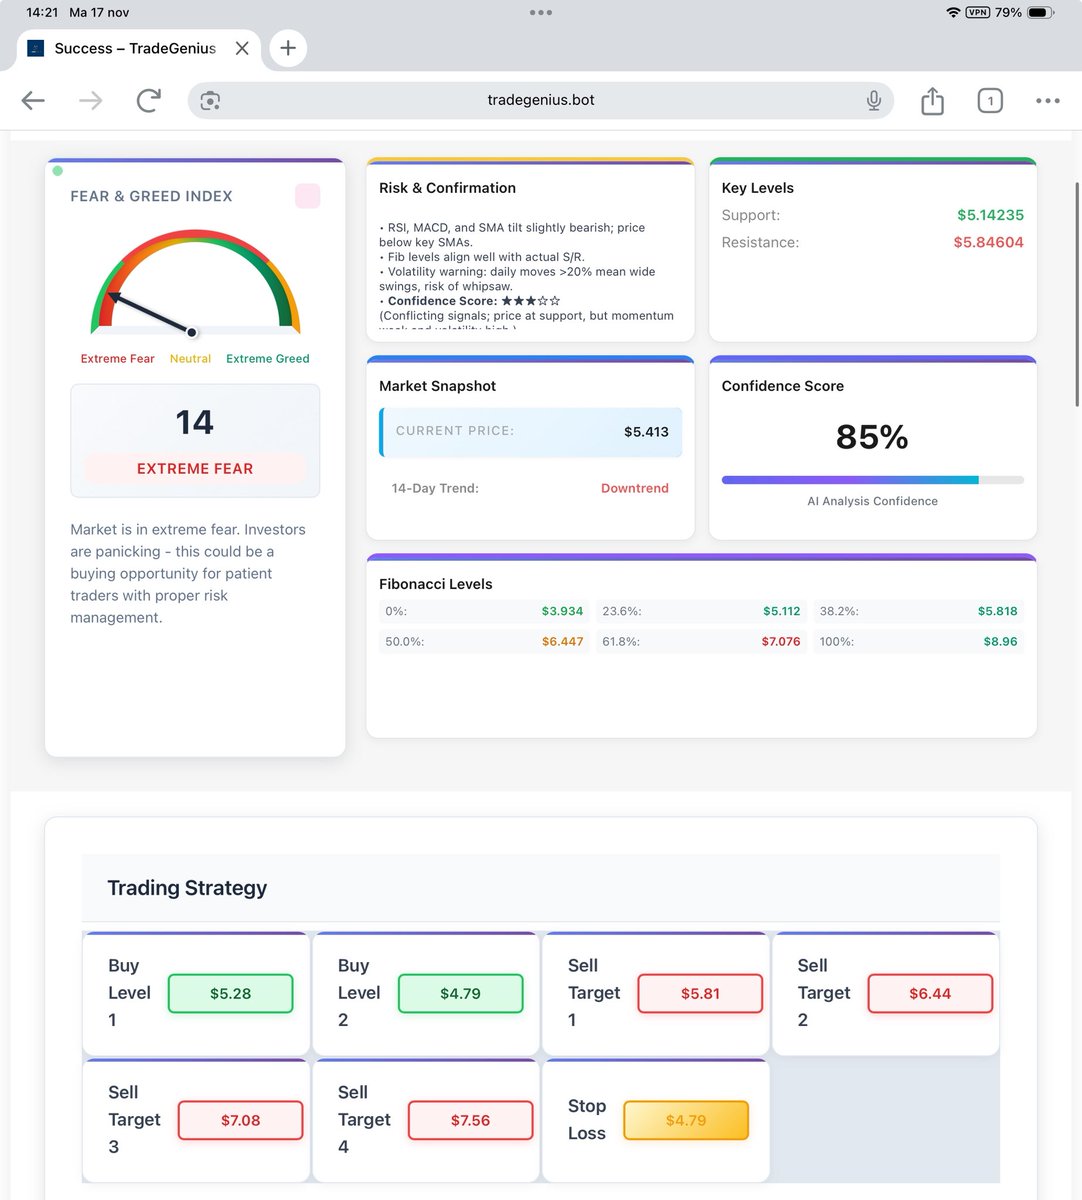The height and width of the screenshot is (1200, 1082).
Task: Click the Fibonacci 0% value $3.934
Action: (562, 611)
